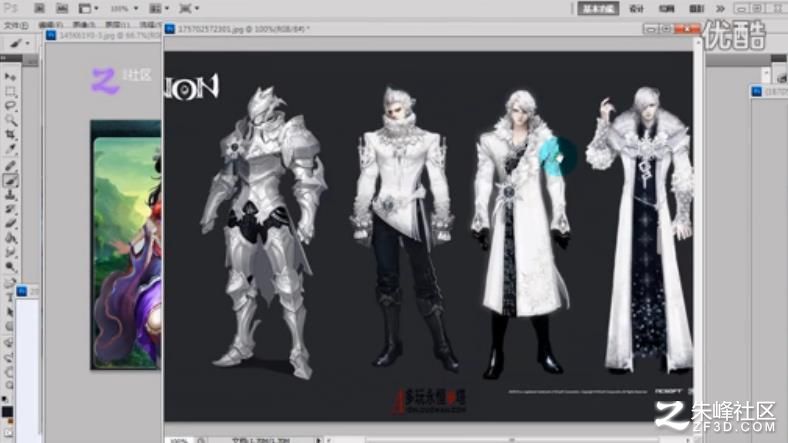
Task: Select the Clone Stamp tool
Action: click(x=10, y=194)
